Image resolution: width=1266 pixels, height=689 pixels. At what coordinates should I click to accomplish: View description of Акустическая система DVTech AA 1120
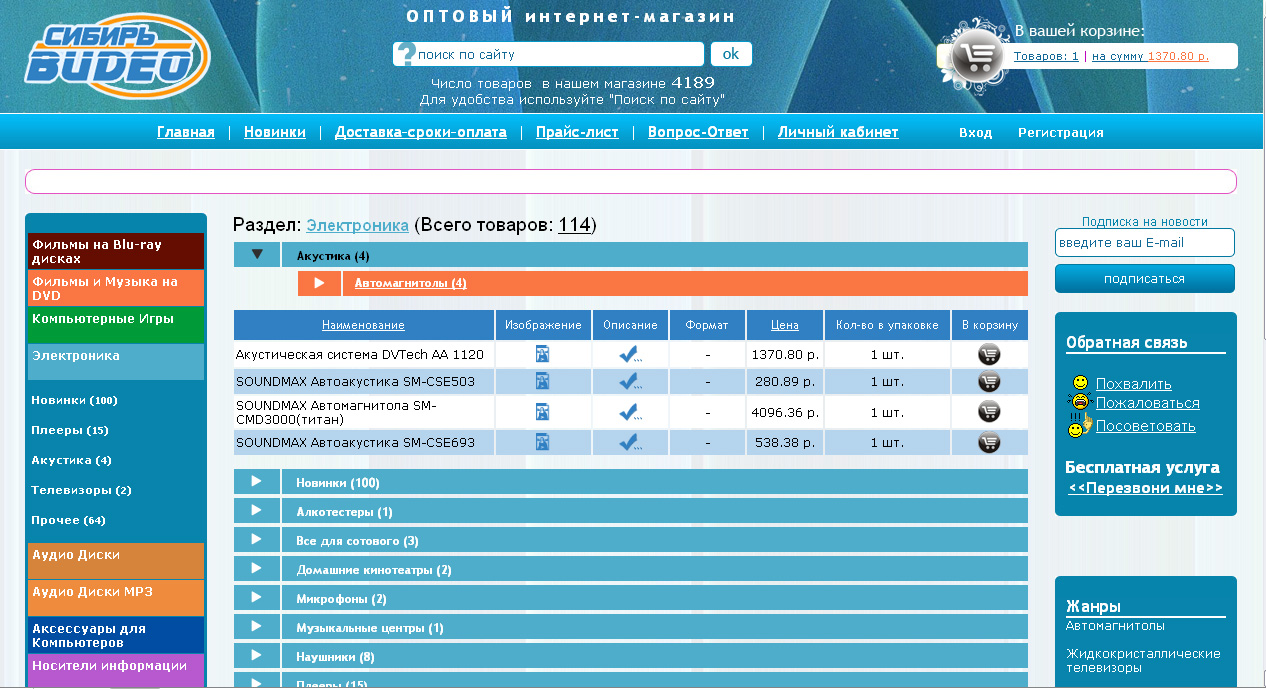point(630,353)
